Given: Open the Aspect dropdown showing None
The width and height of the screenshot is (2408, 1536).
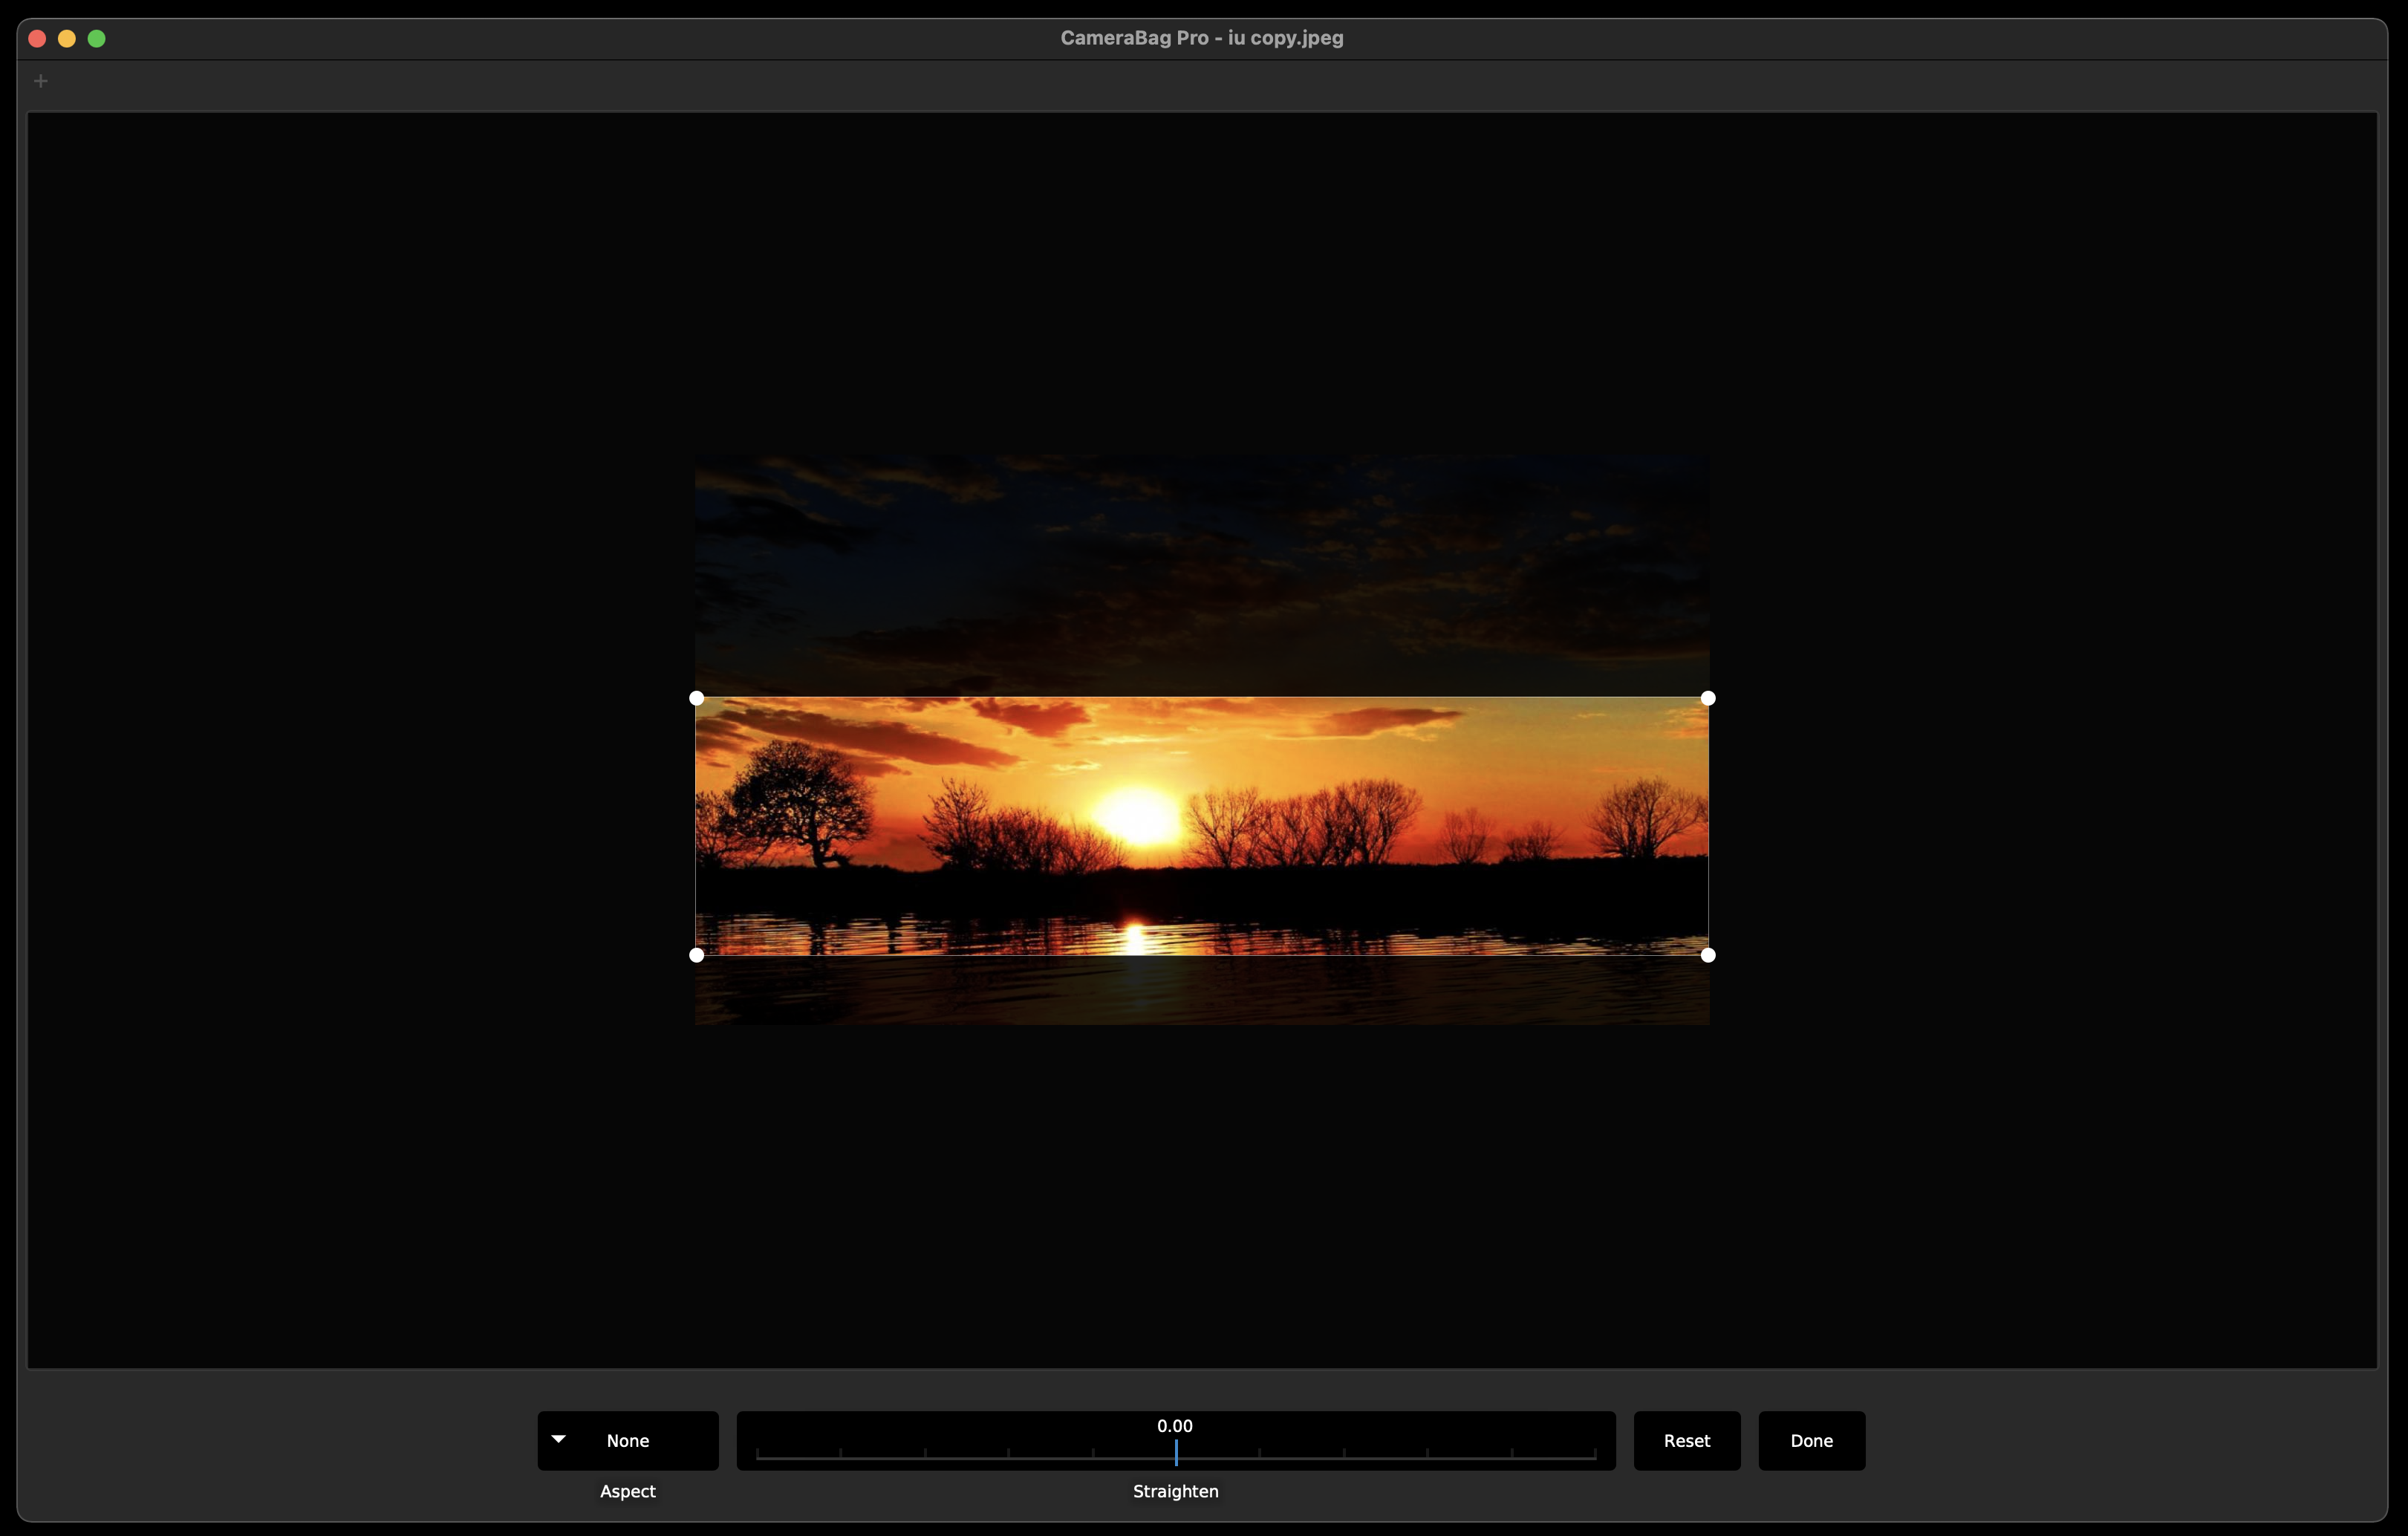Looking at the screenshot, I should tap(628, 1440).
